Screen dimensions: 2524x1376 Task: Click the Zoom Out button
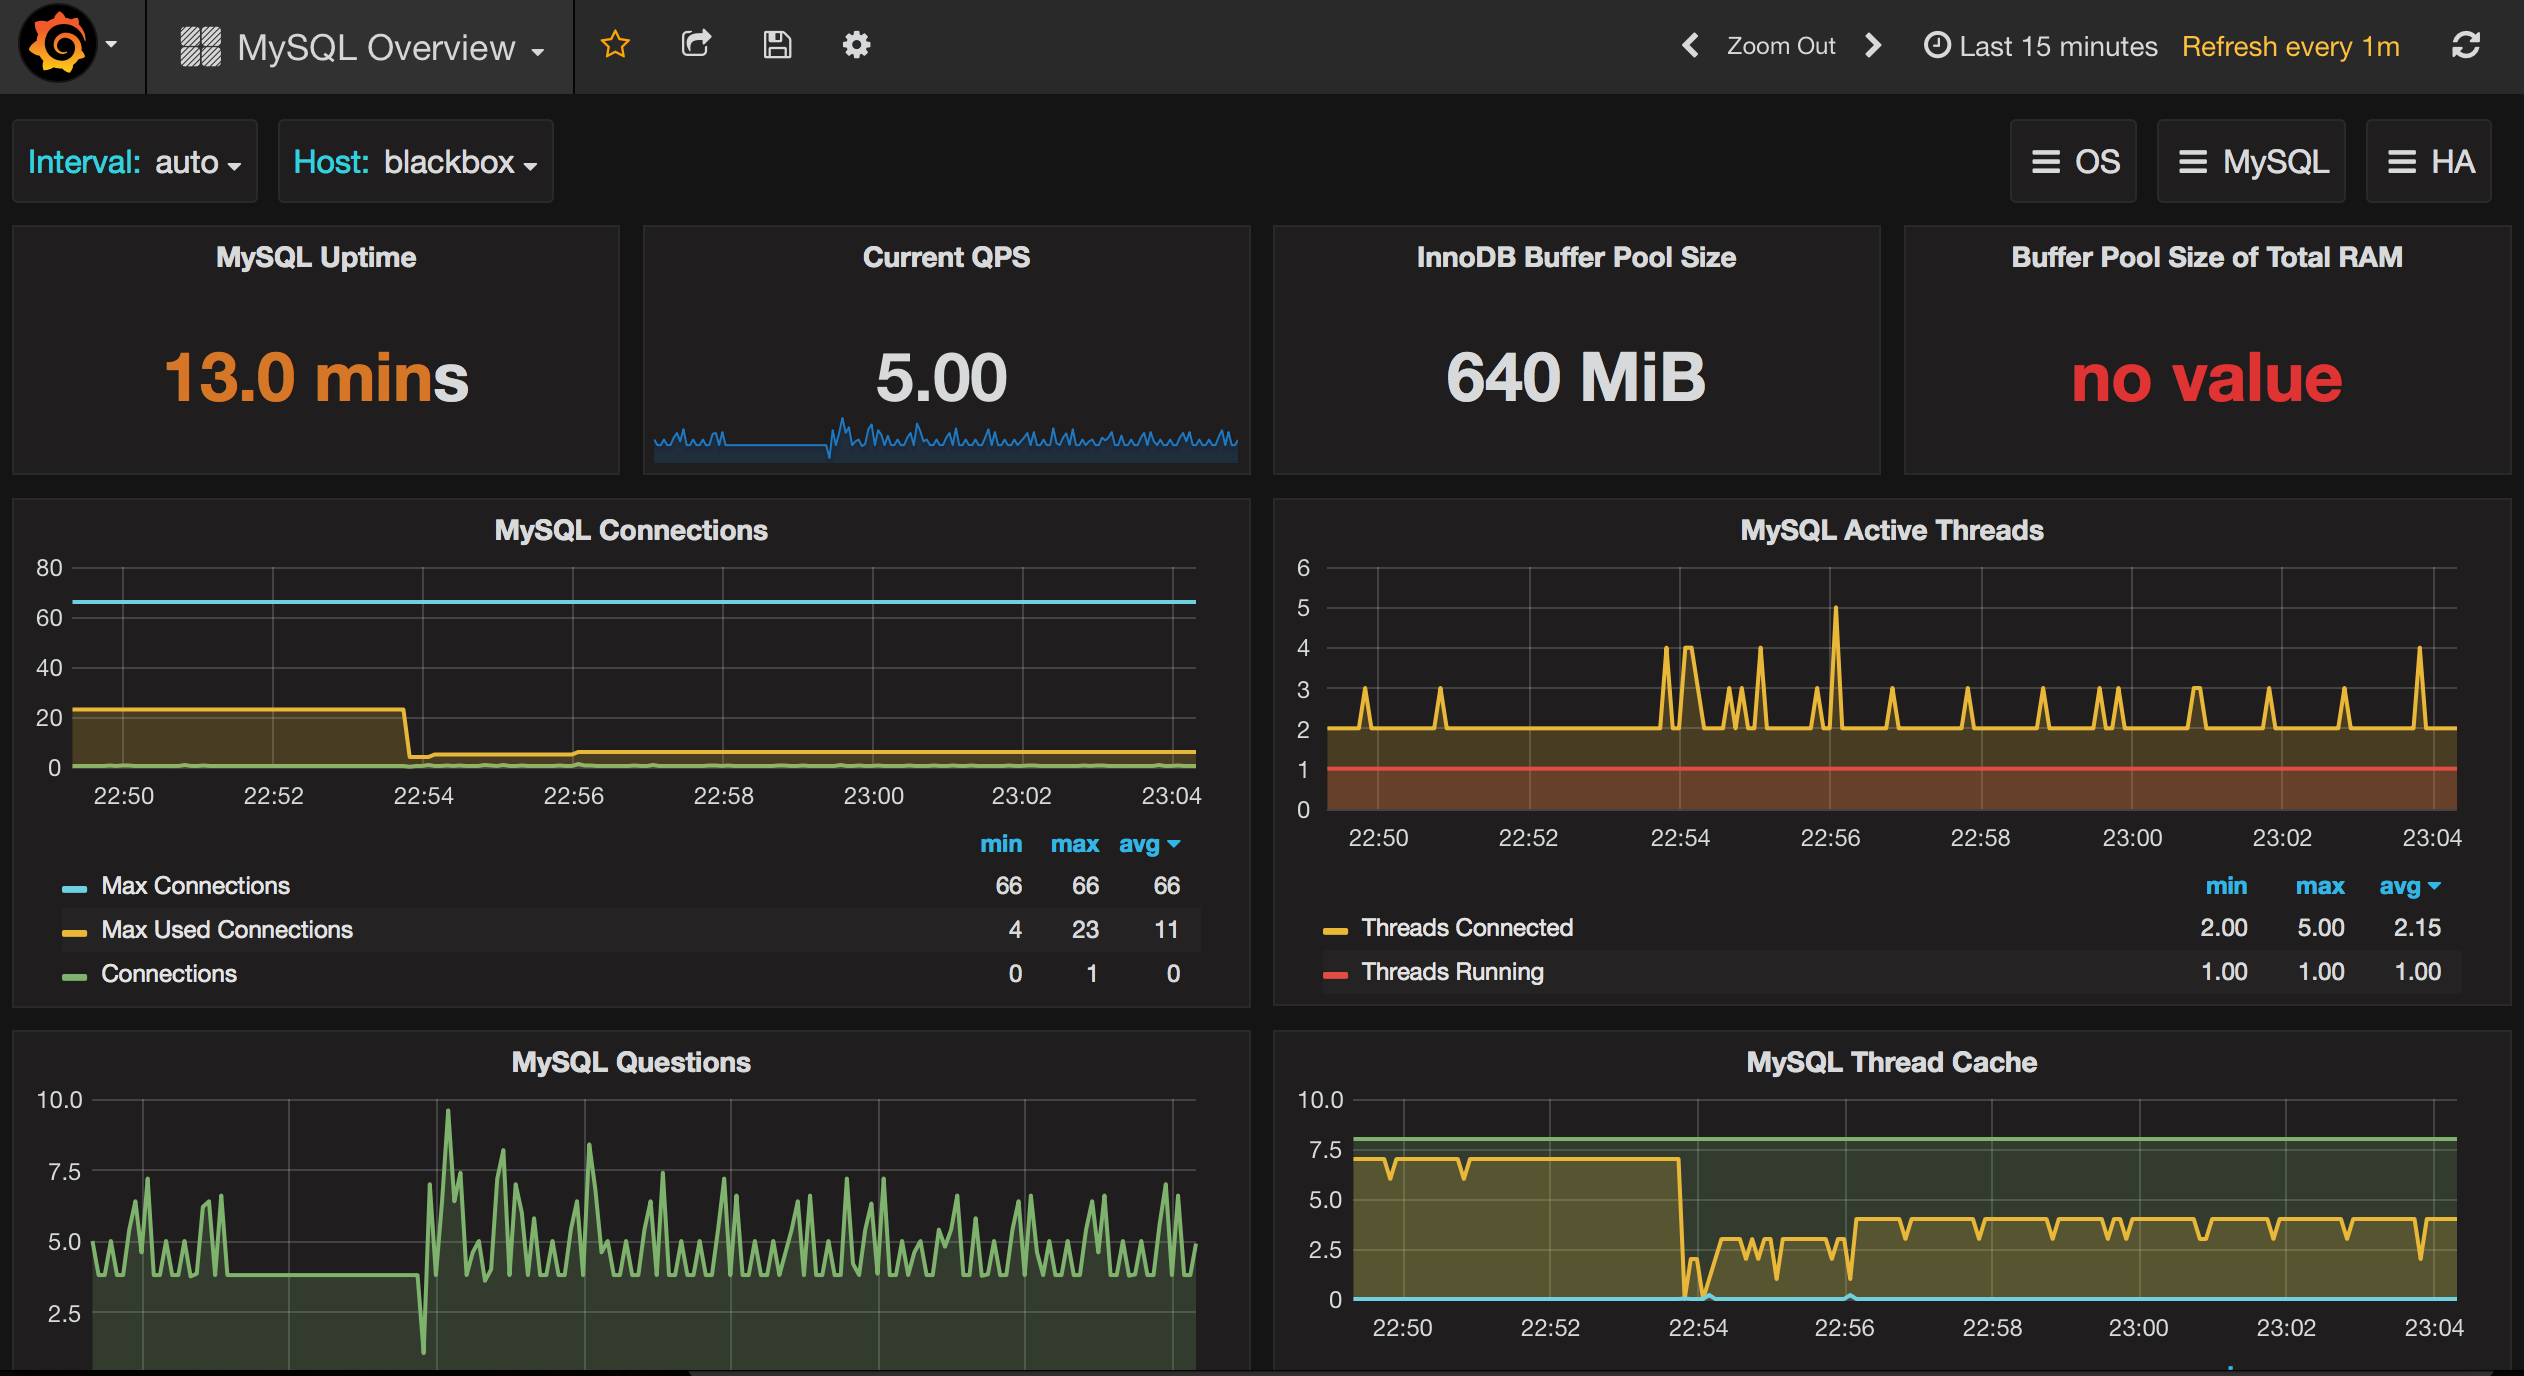coord(1781,46)
